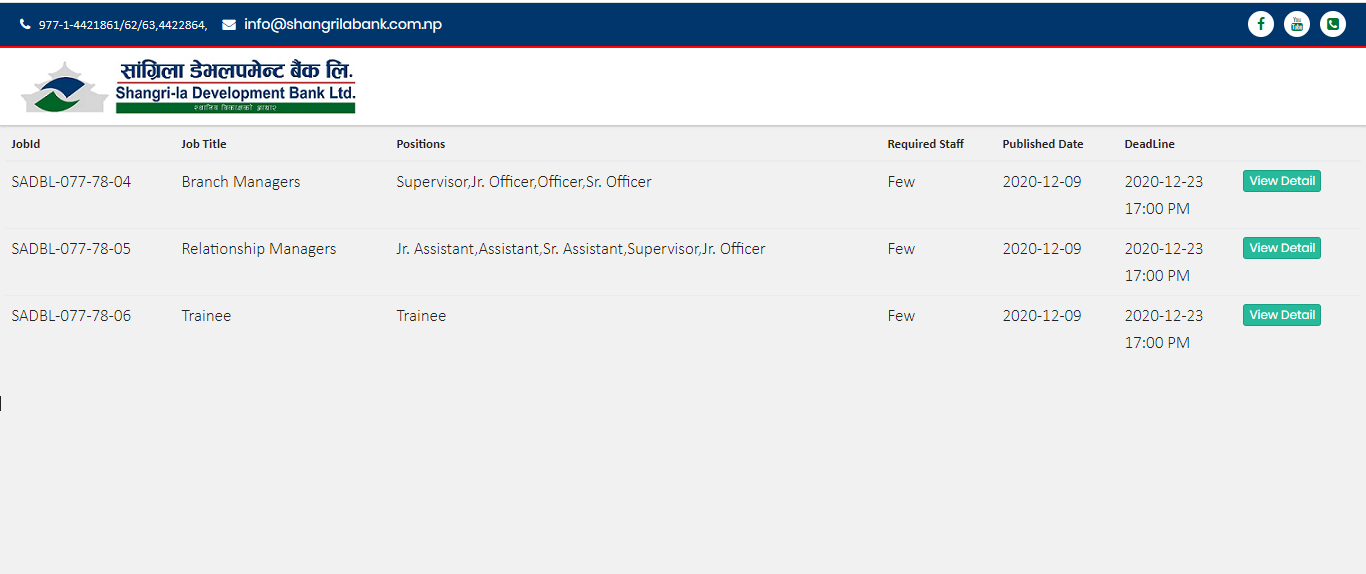Select job ID SADBL-077-78-04

(x=71, y=182)
